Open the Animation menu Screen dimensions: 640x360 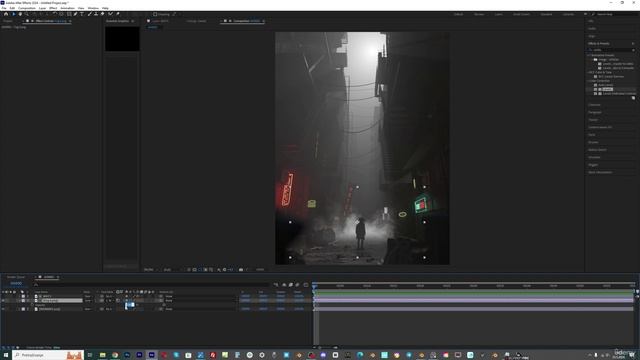67,8
